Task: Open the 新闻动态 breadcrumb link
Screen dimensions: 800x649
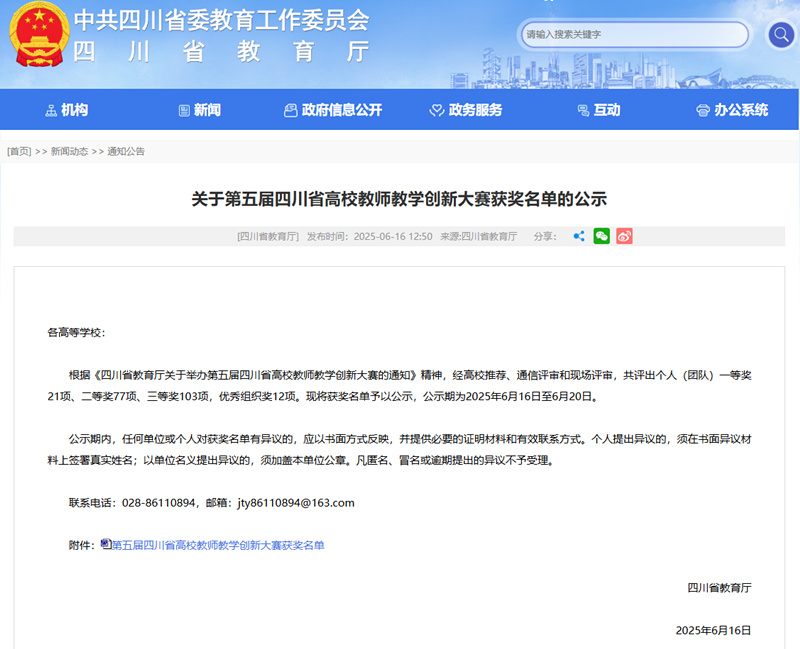Action: (69, 152)
